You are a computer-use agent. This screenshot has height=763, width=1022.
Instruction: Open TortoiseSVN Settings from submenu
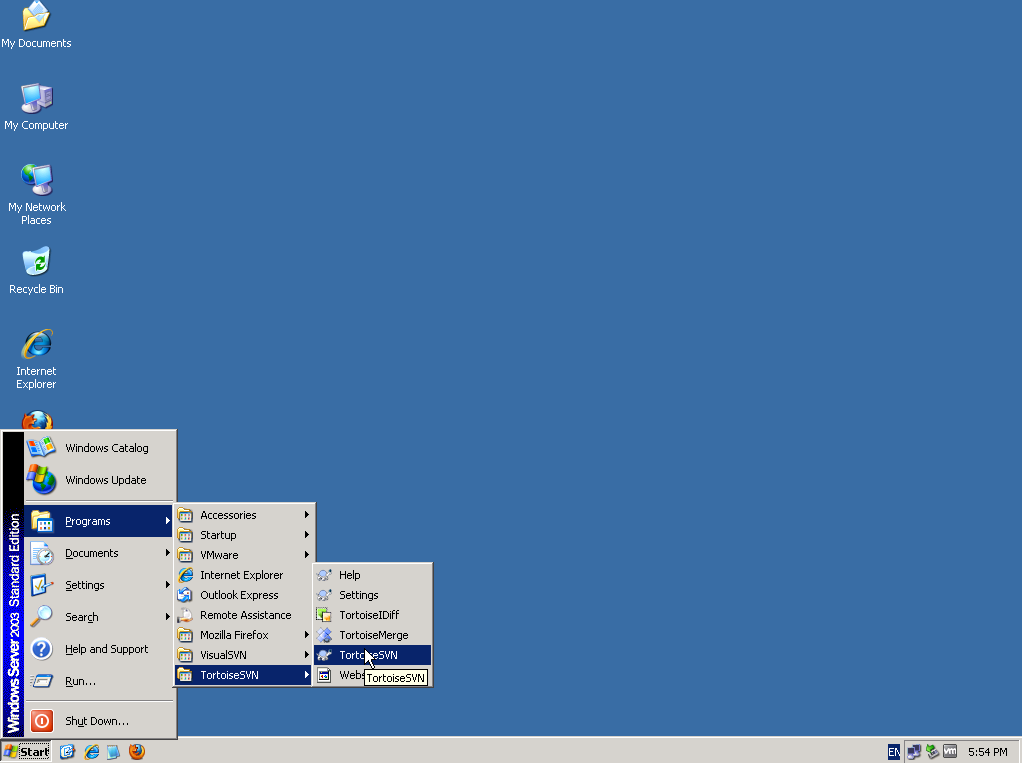pyautogui.click(x=373, y=595)
